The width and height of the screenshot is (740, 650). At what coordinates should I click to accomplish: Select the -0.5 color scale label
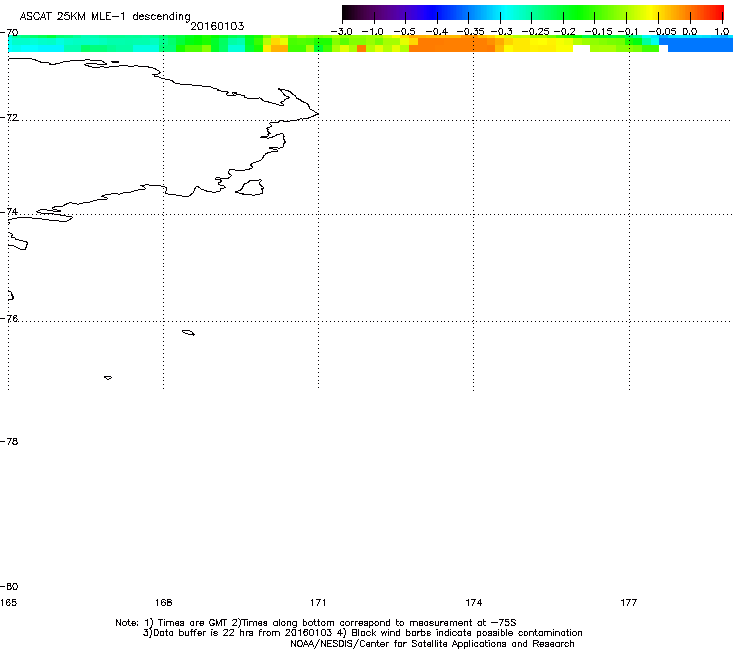(x=404, y=32)
